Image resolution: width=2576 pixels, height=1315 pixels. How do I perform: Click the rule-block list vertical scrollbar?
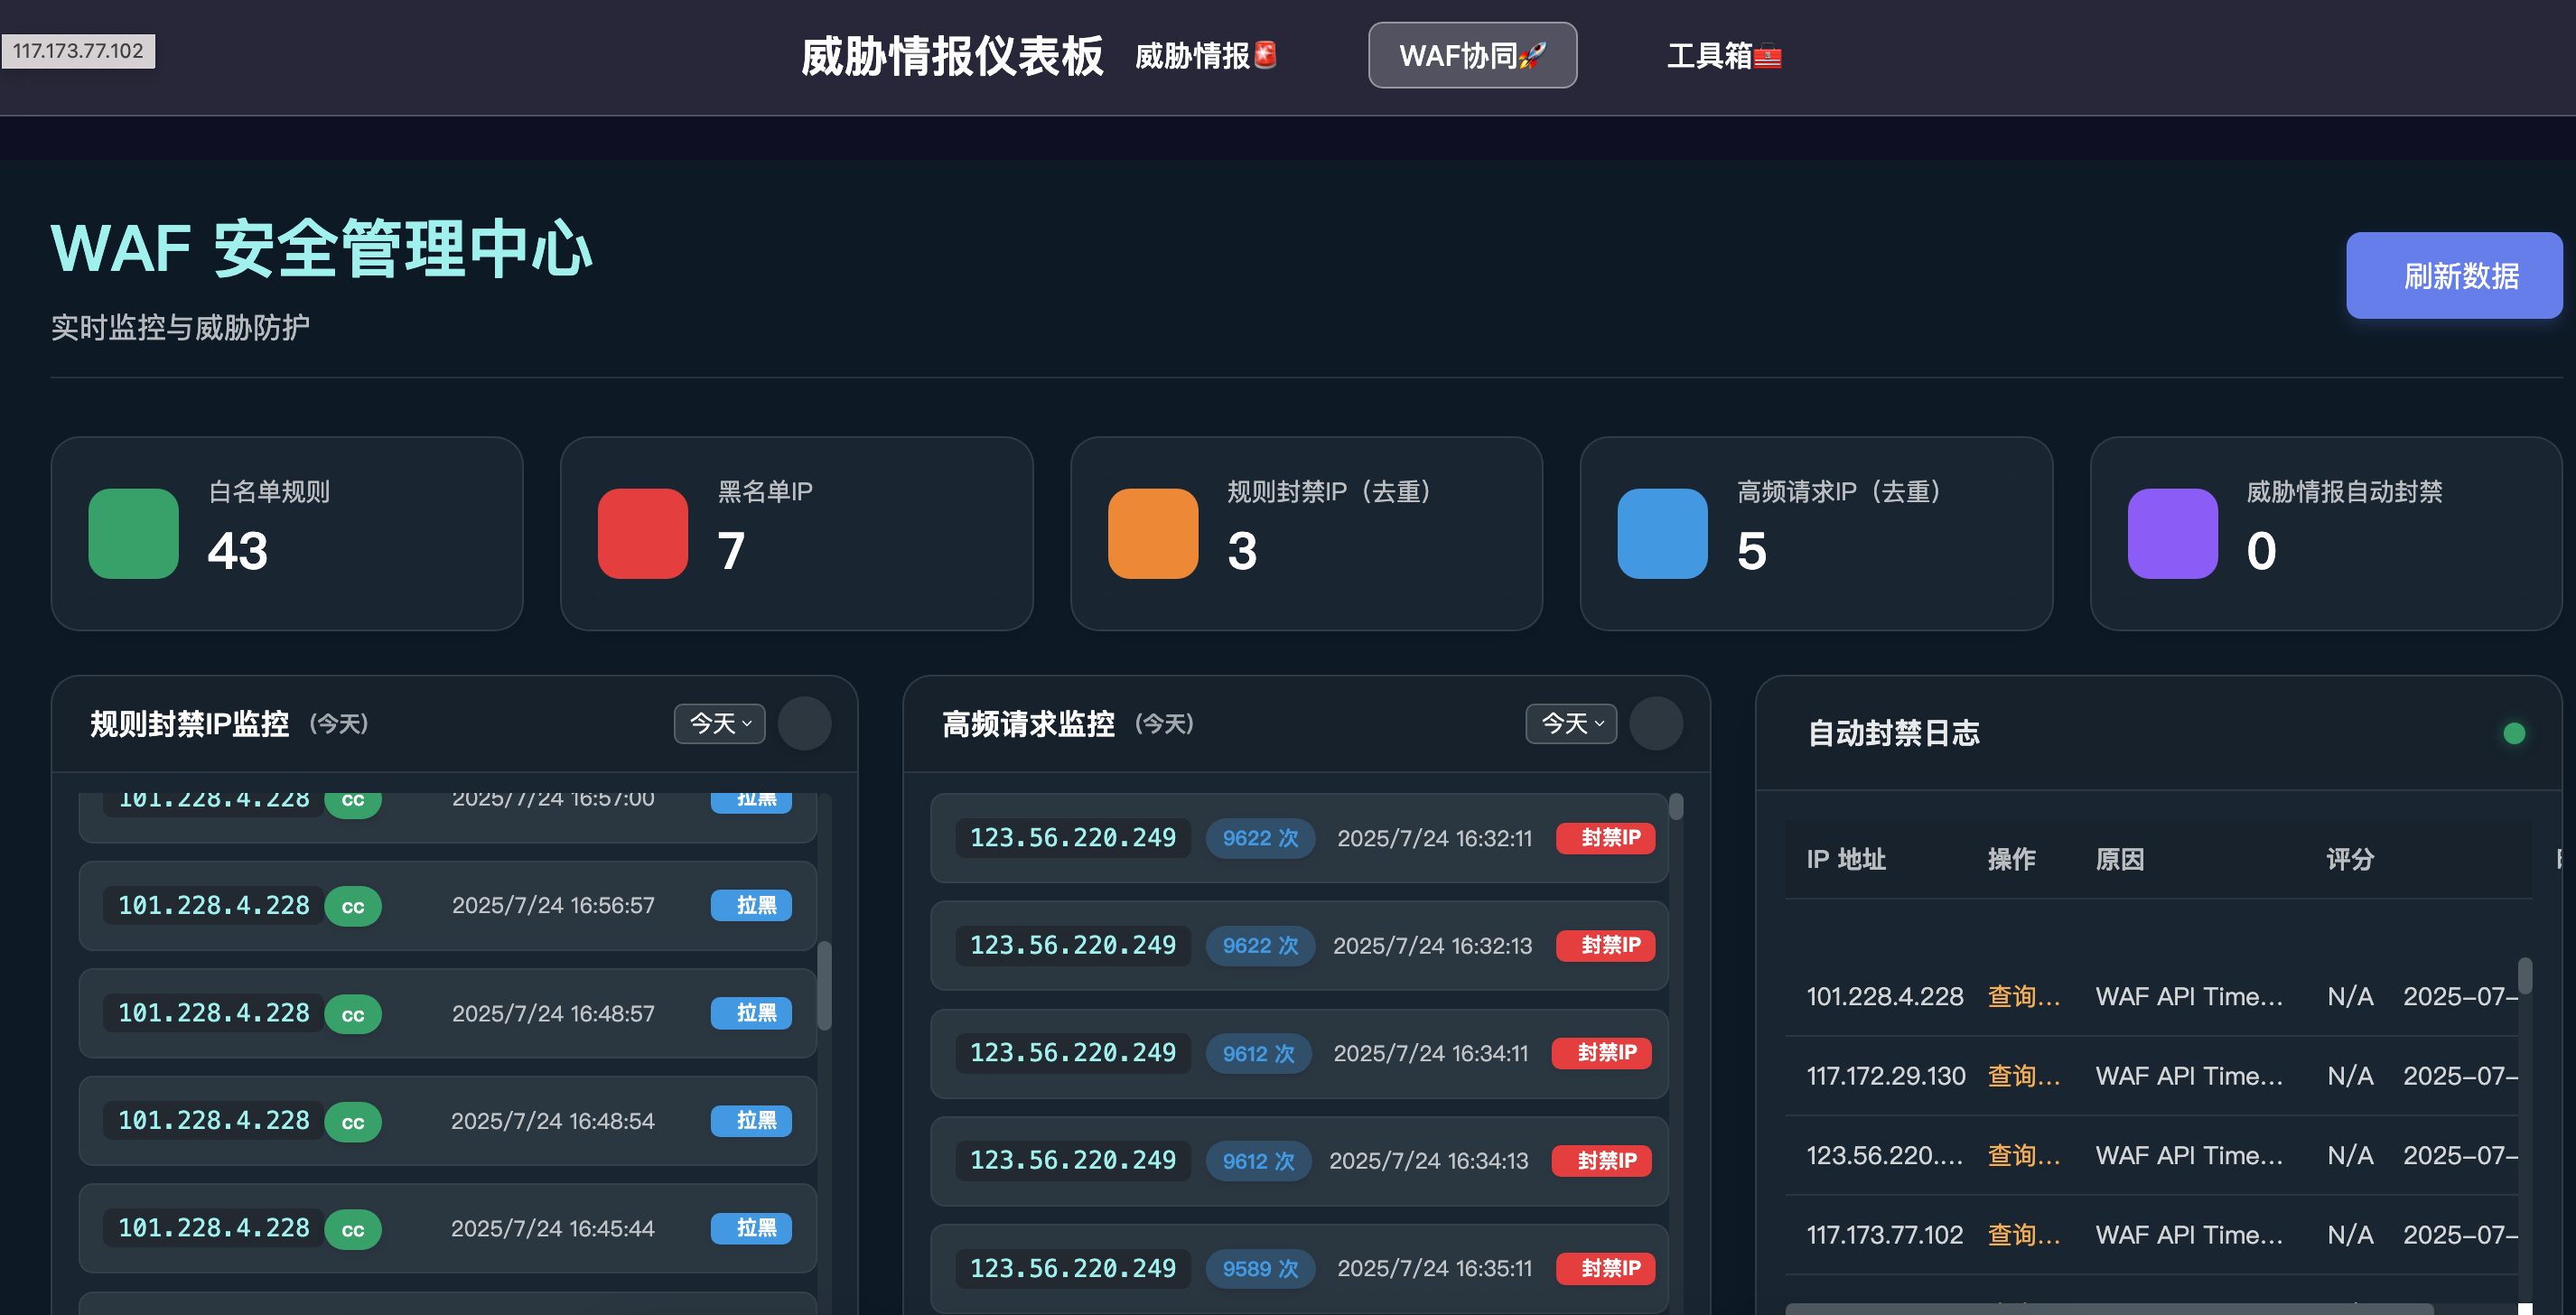pyautogui.click(x=824, y=985)
